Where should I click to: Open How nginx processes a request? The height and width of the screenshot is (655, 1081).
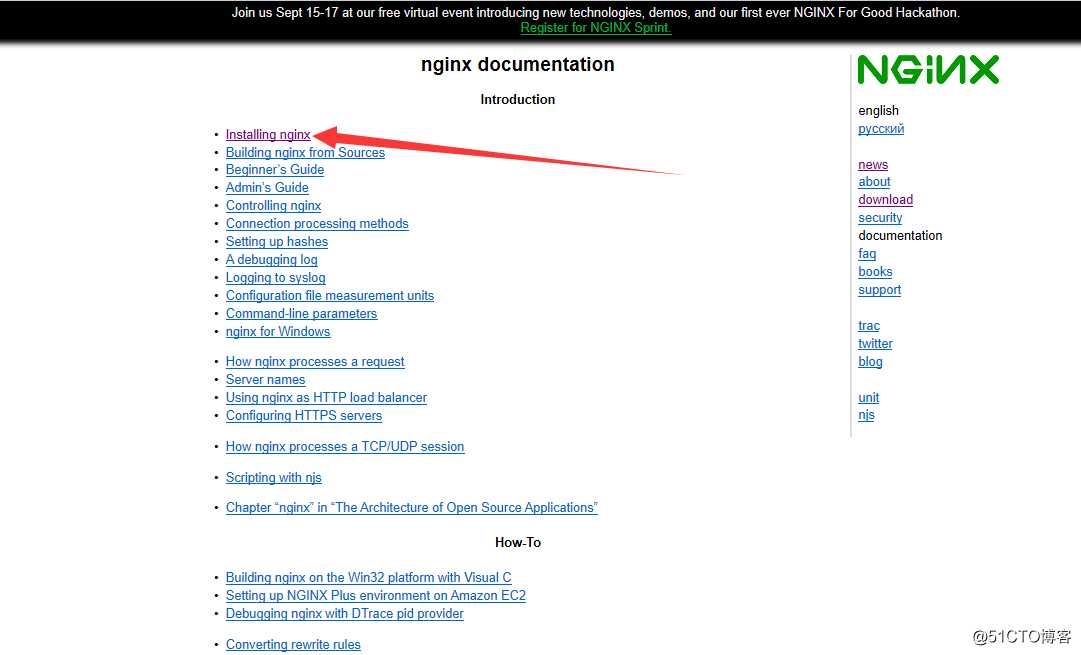click(x=315, y=361)
